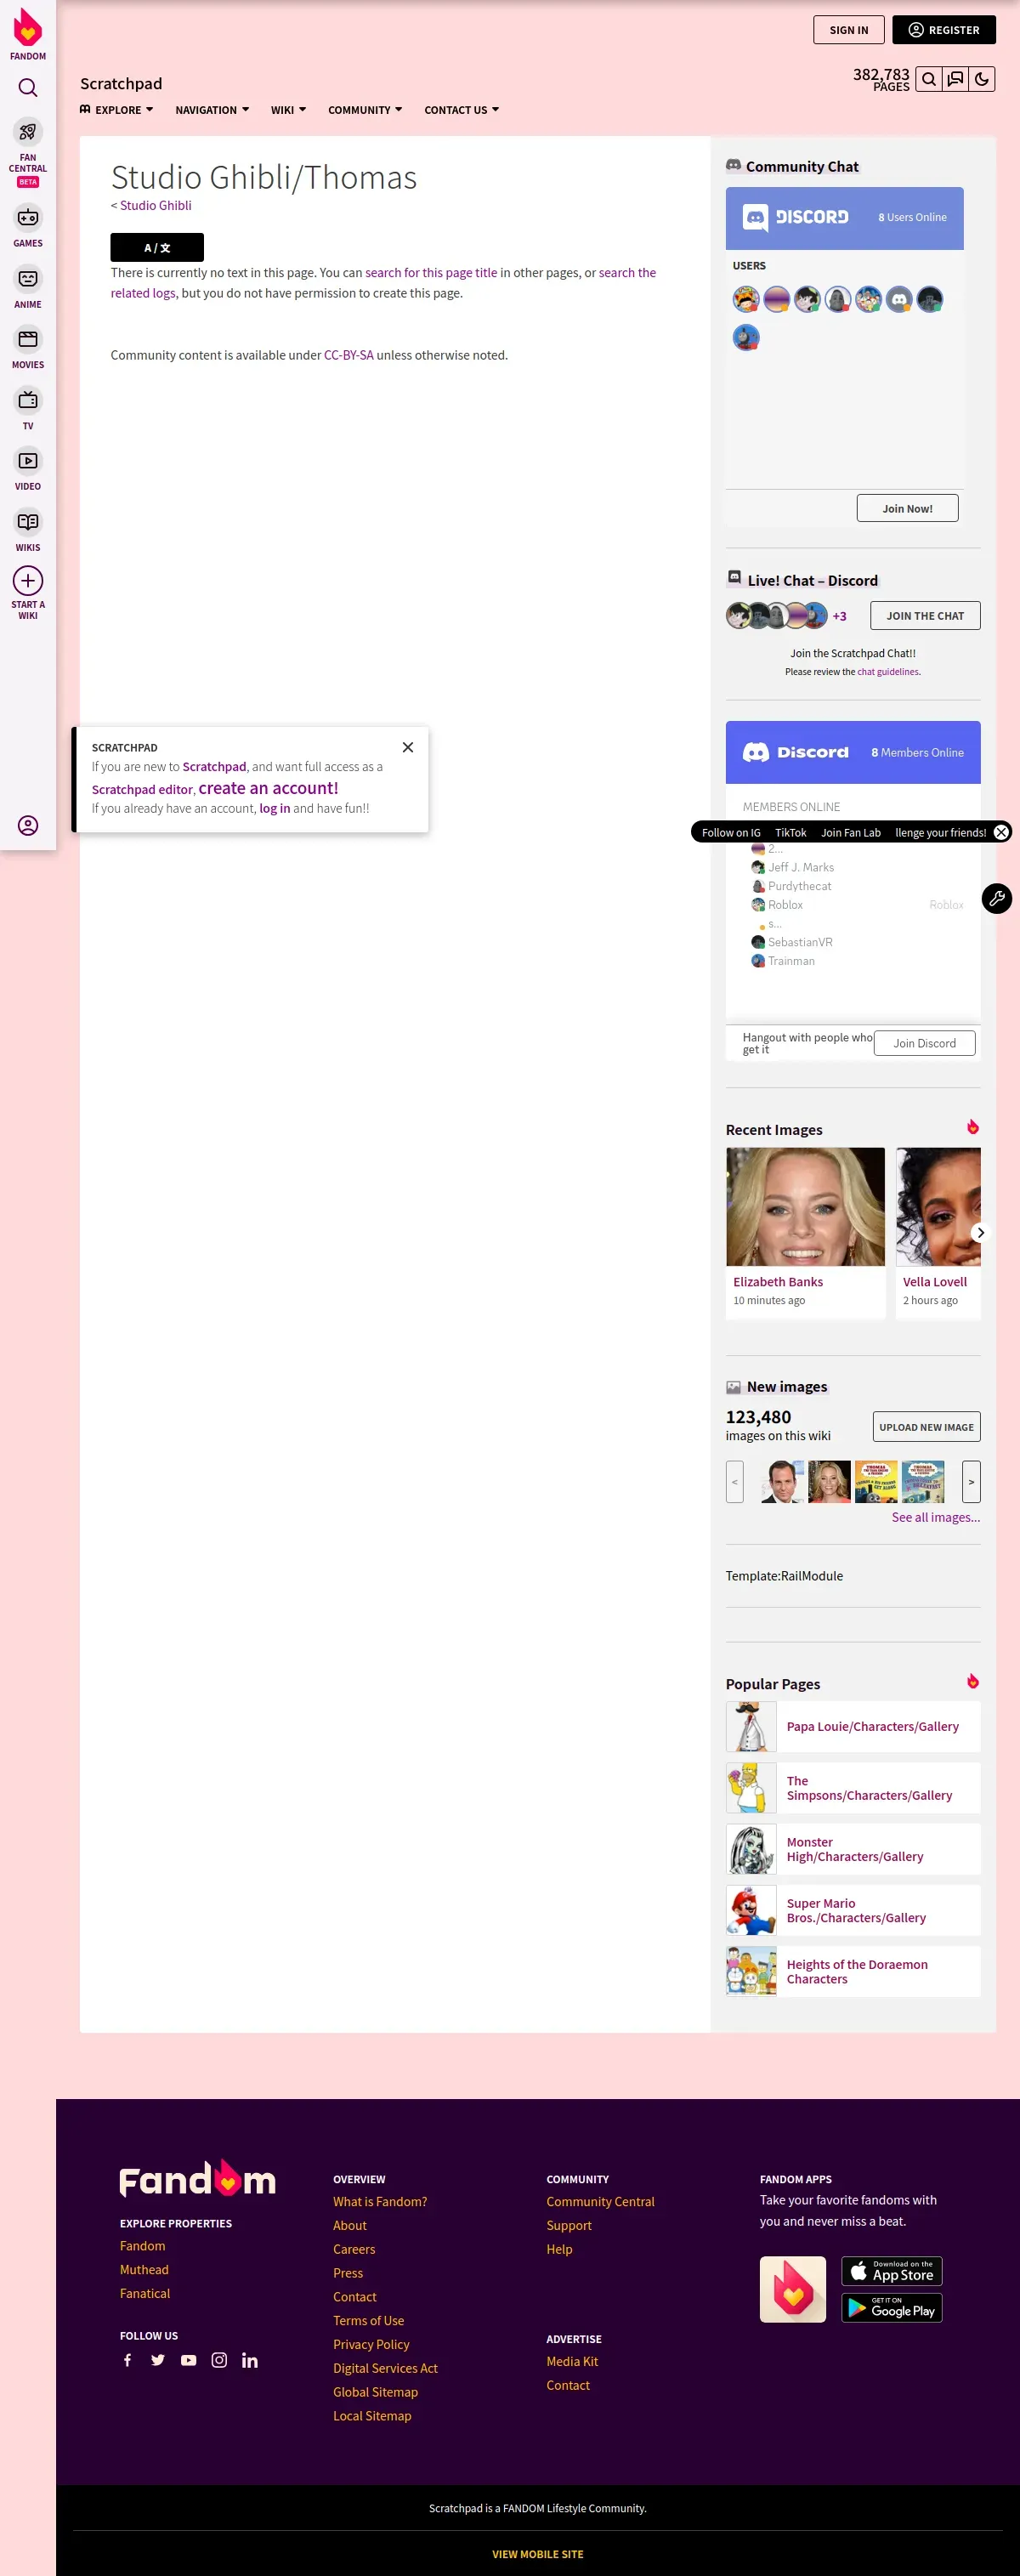The width and height of the screenshot is (1020, 2576).
Task: Click the Fandom app heart icon in footer
Action: pyautogui.click(x=793, y=2289)
